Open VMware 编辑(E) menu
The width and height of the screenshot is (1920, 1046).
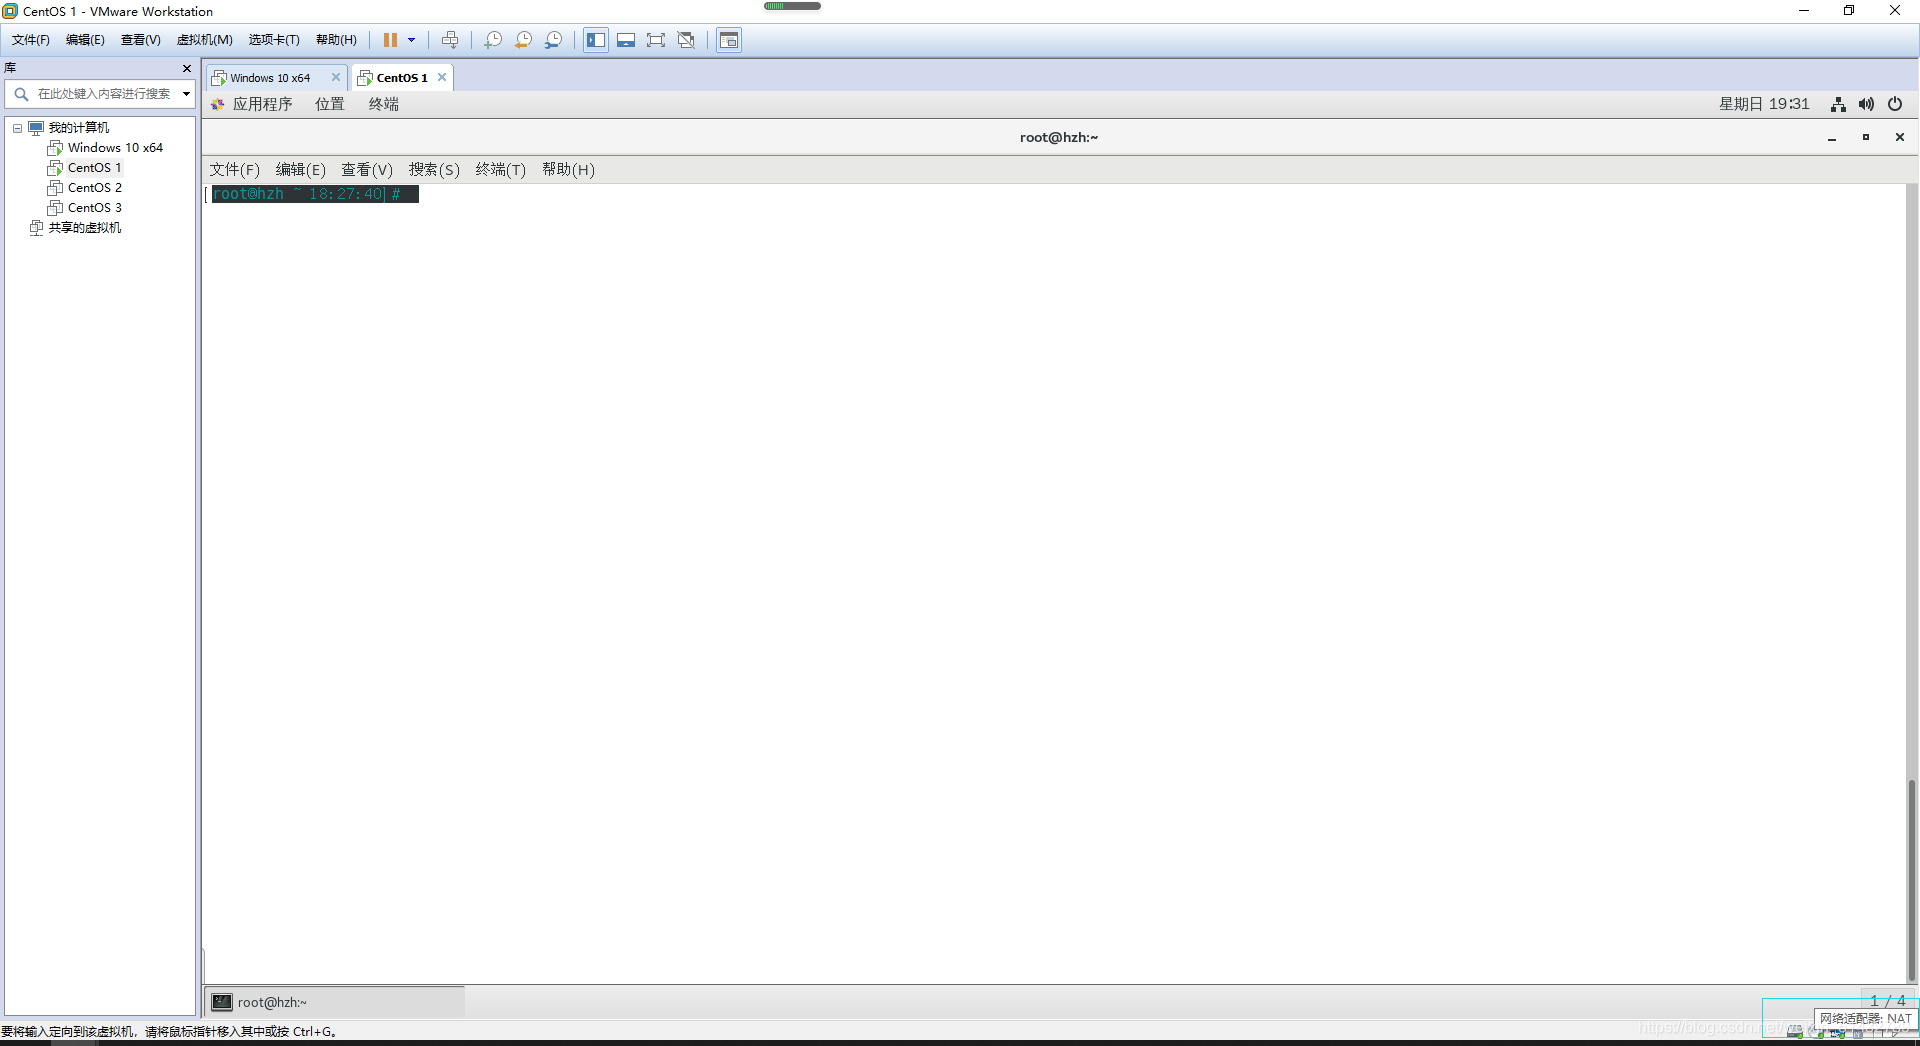click(85, 40)
